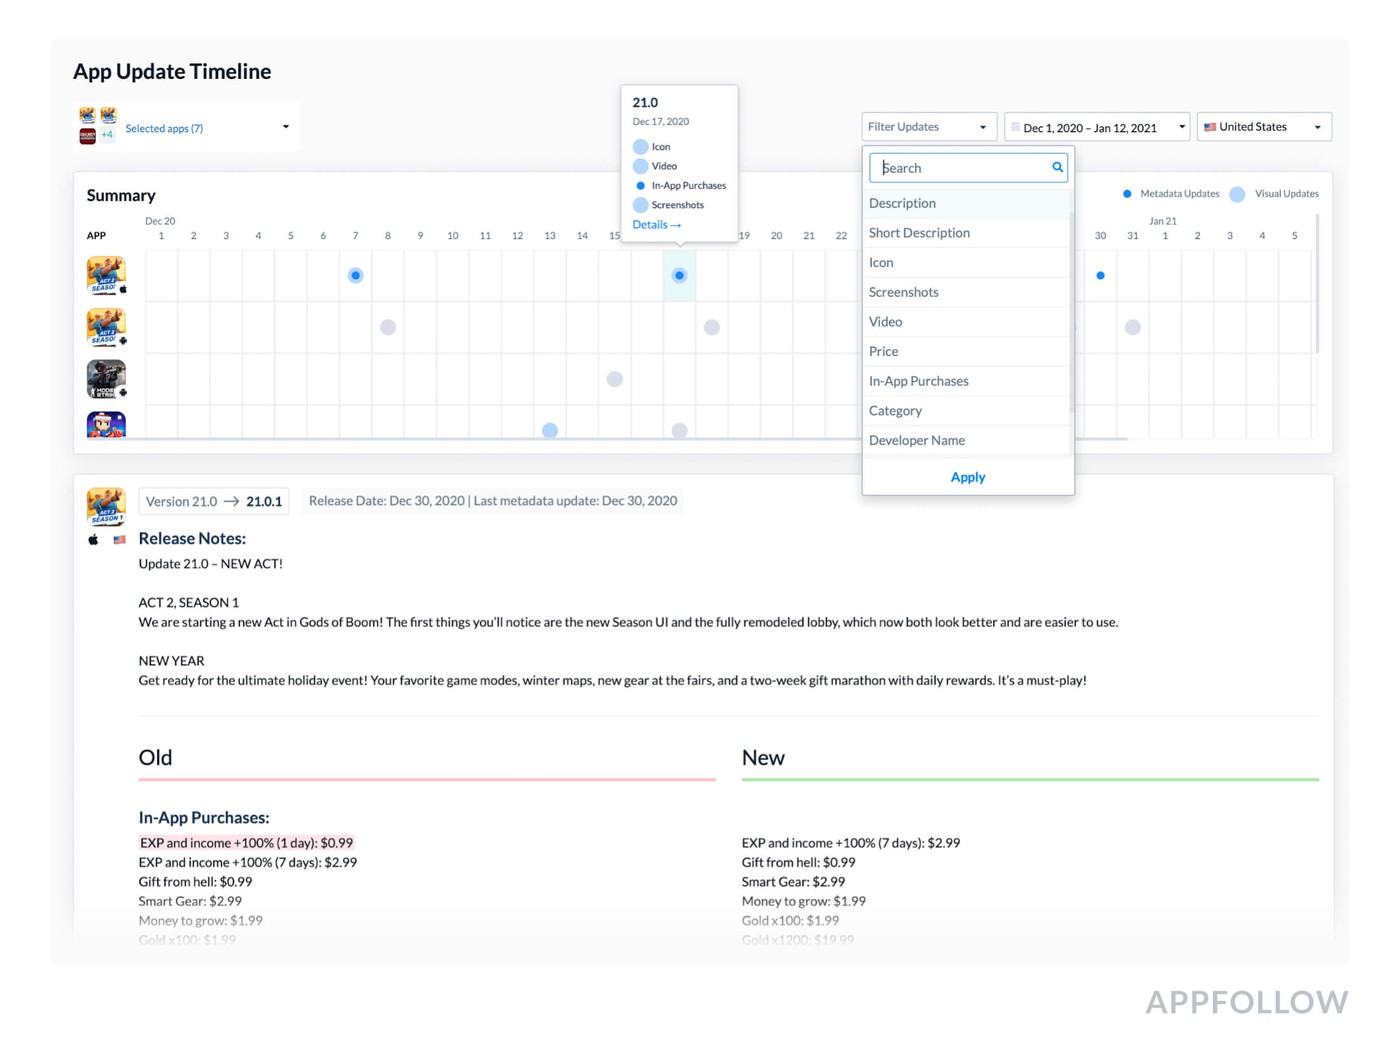Click the Dec 30 metadata update marker
The height and width of the screenshot is (1039, 1400).
pos(1100,275)
